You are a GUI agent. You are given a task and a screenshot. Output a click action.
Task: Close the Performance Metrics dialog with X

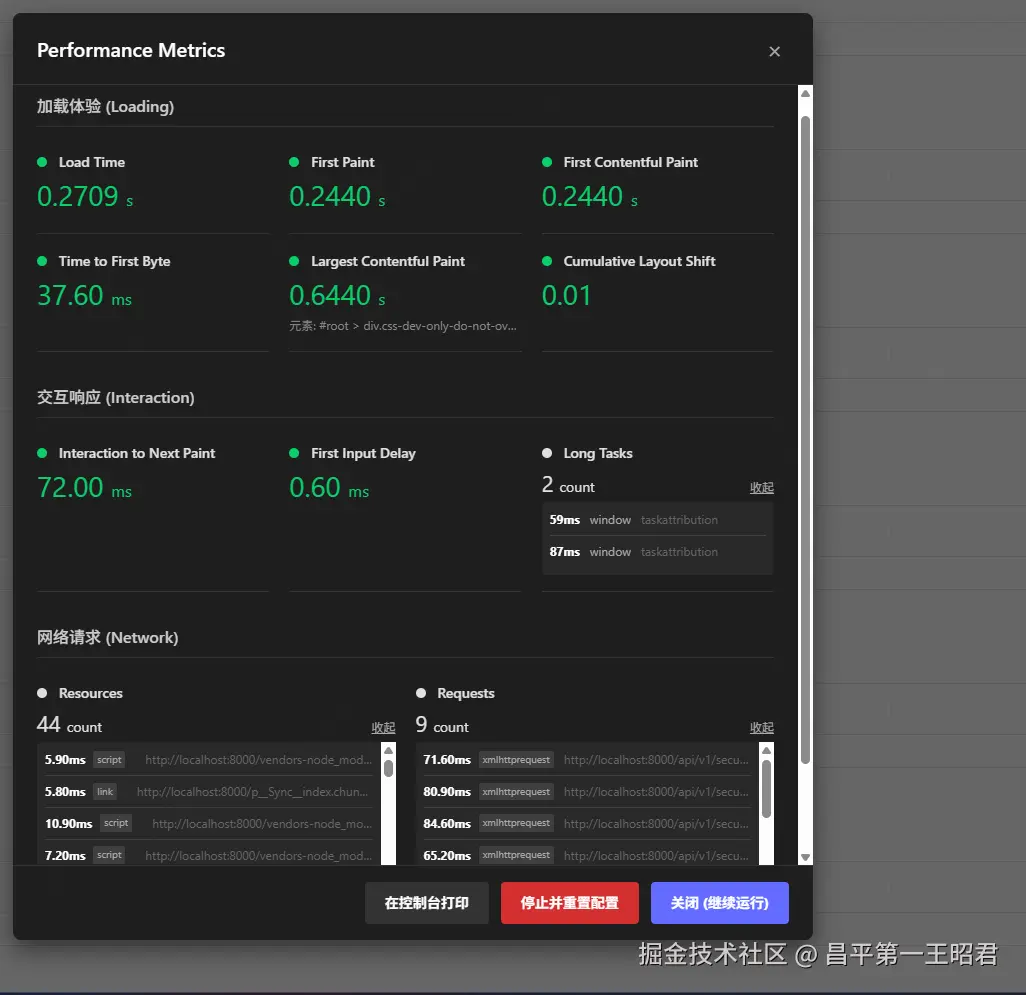tap(774, 52)
